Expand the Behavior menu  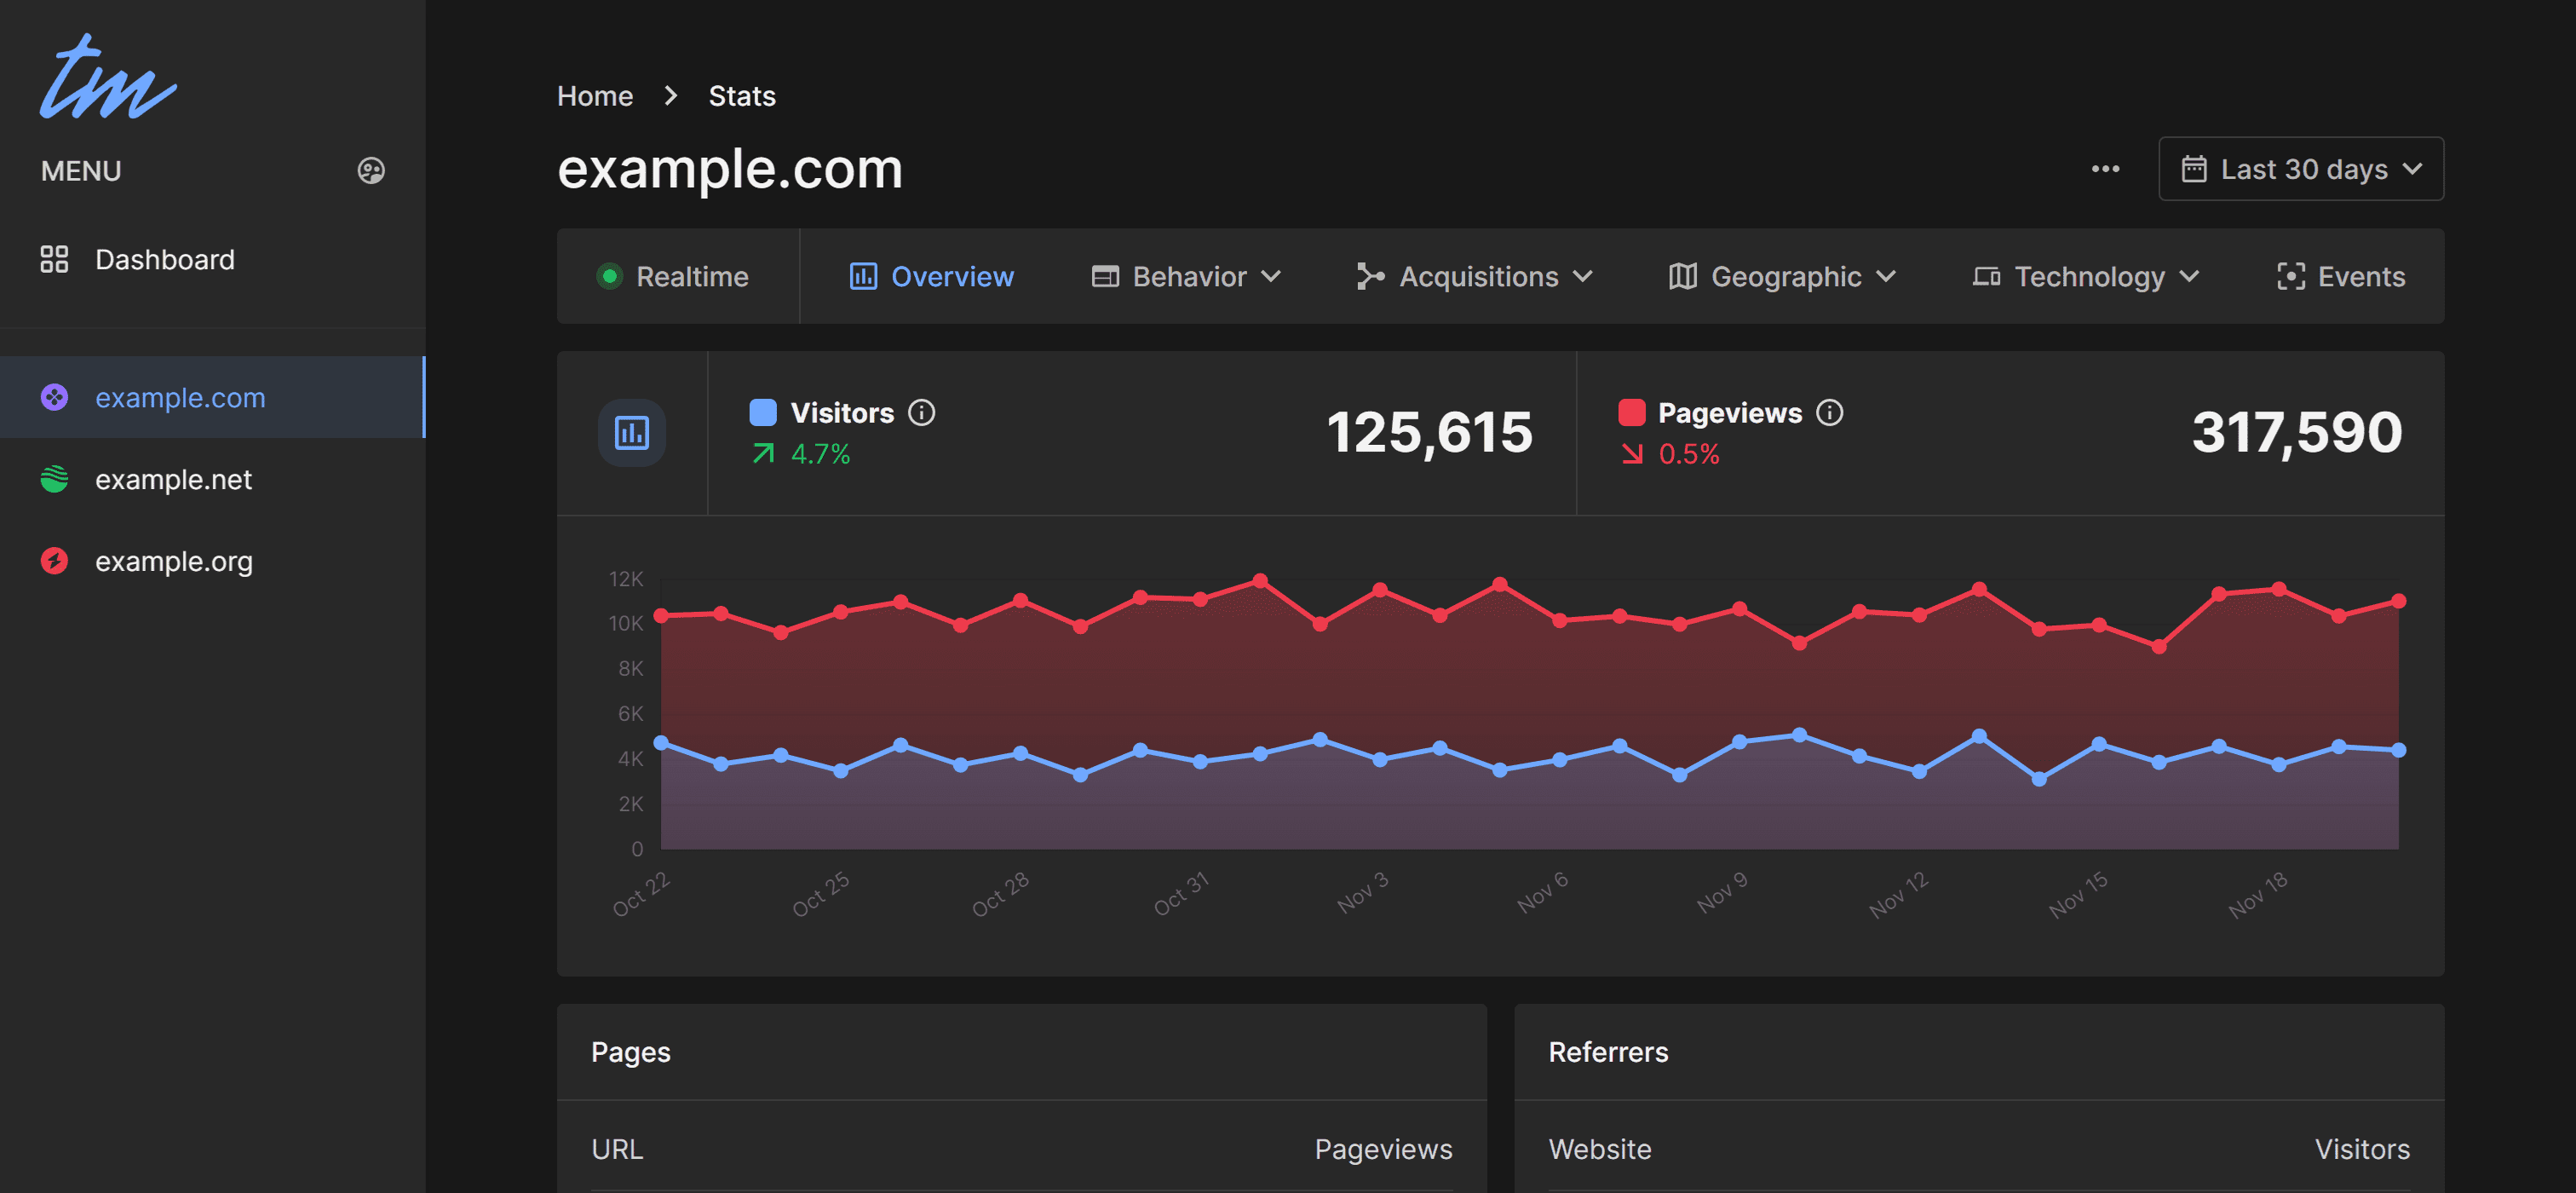tap(1186, 276)
